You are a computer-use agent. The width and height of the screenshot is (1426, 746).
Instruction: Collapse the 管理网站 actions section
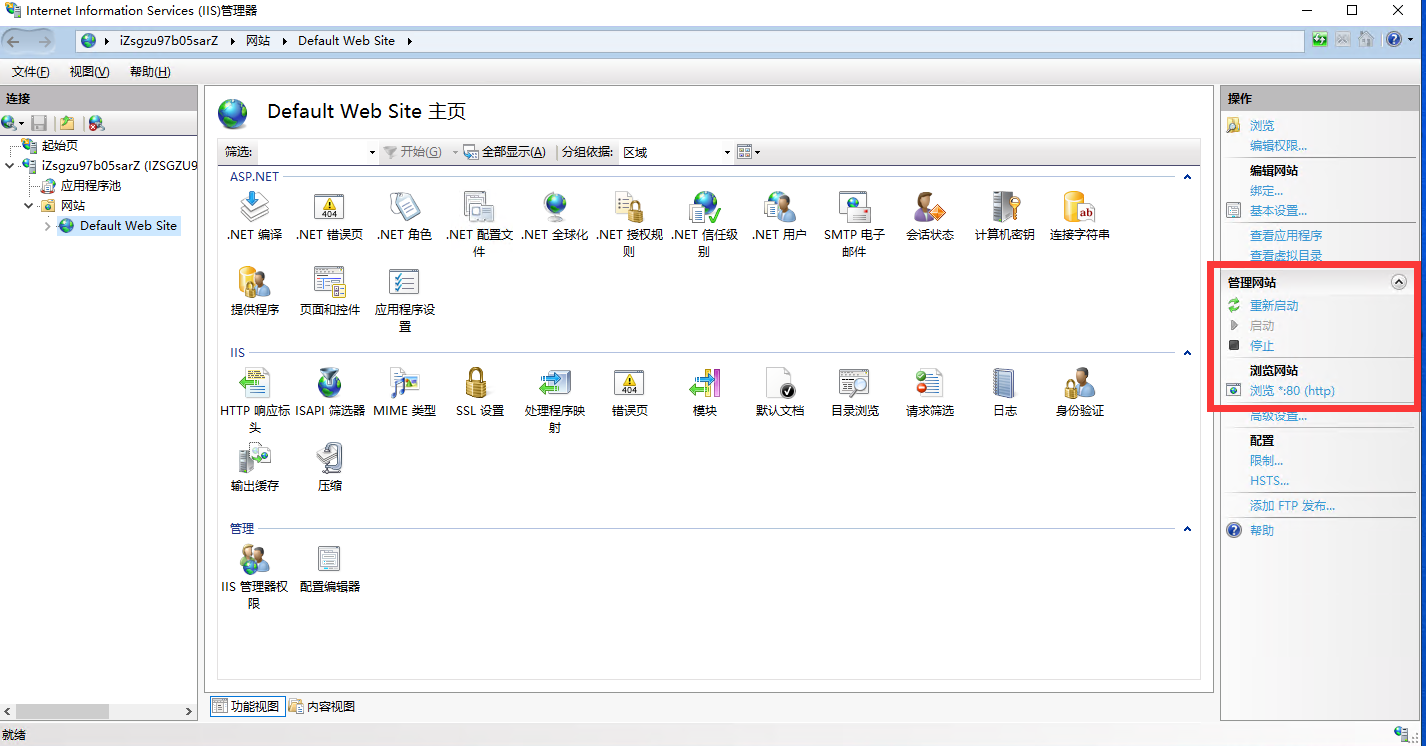[1399, 283]
